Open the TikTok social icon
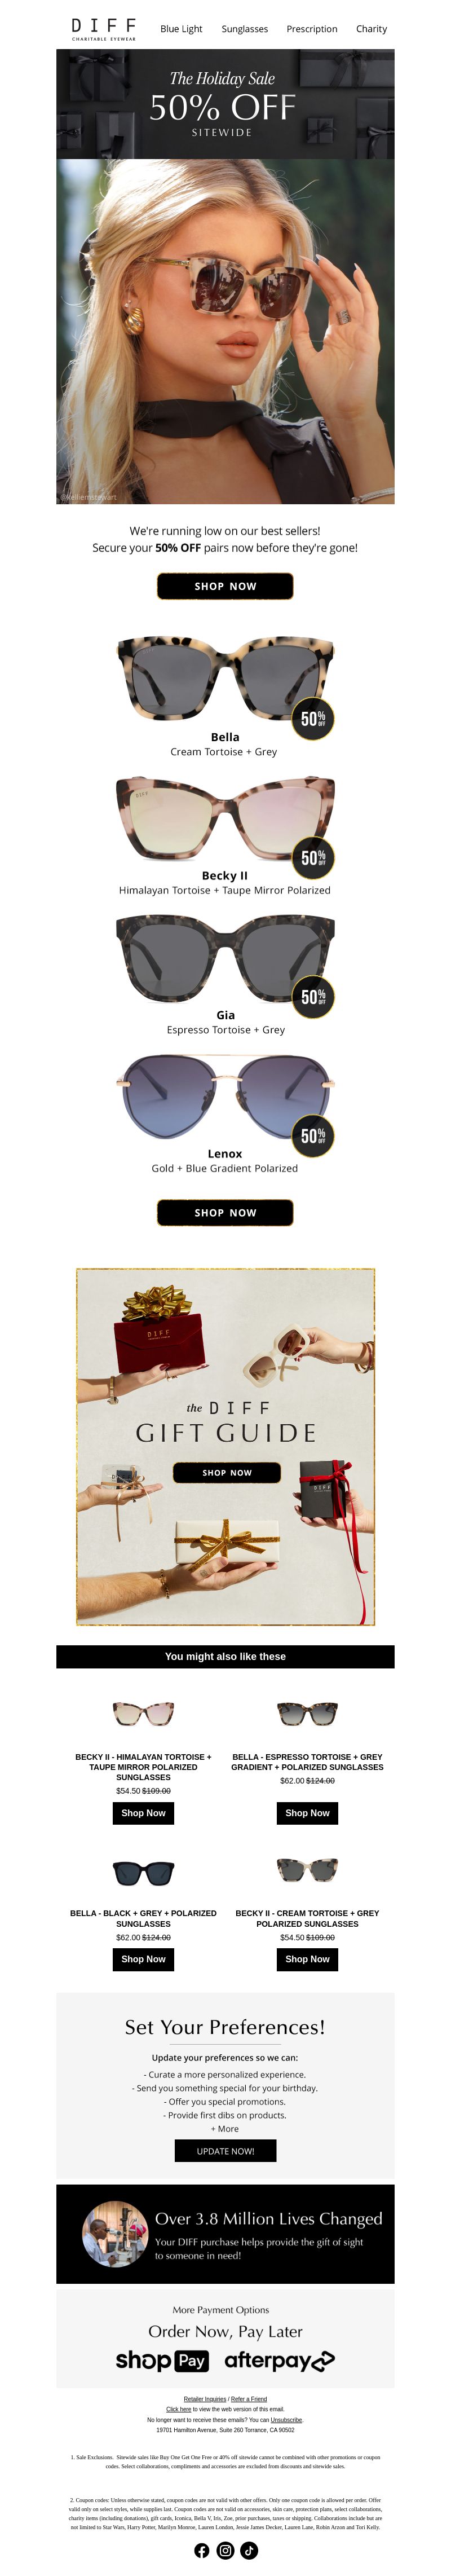This screenshot has width=451, height=2576. (x=249, y=2550)
